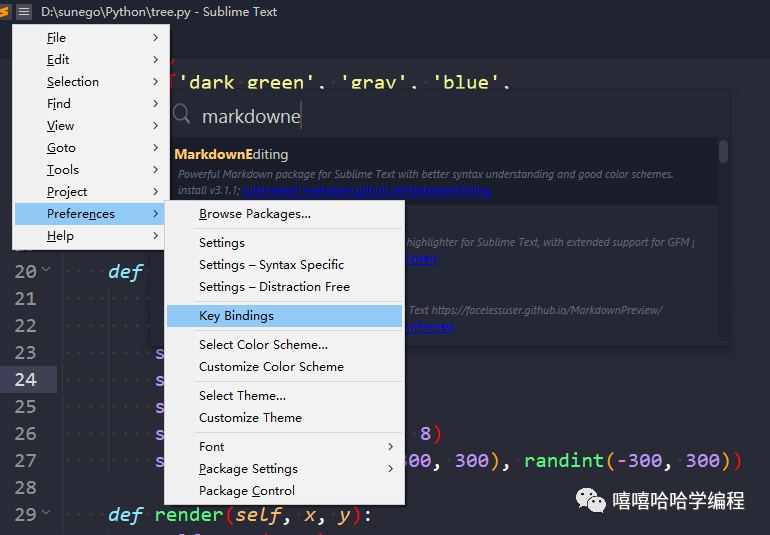The width and height of the screenshot is (770, 535).
Task: Choose Customize Color Scheme
Action: click(x=284, y=367)
